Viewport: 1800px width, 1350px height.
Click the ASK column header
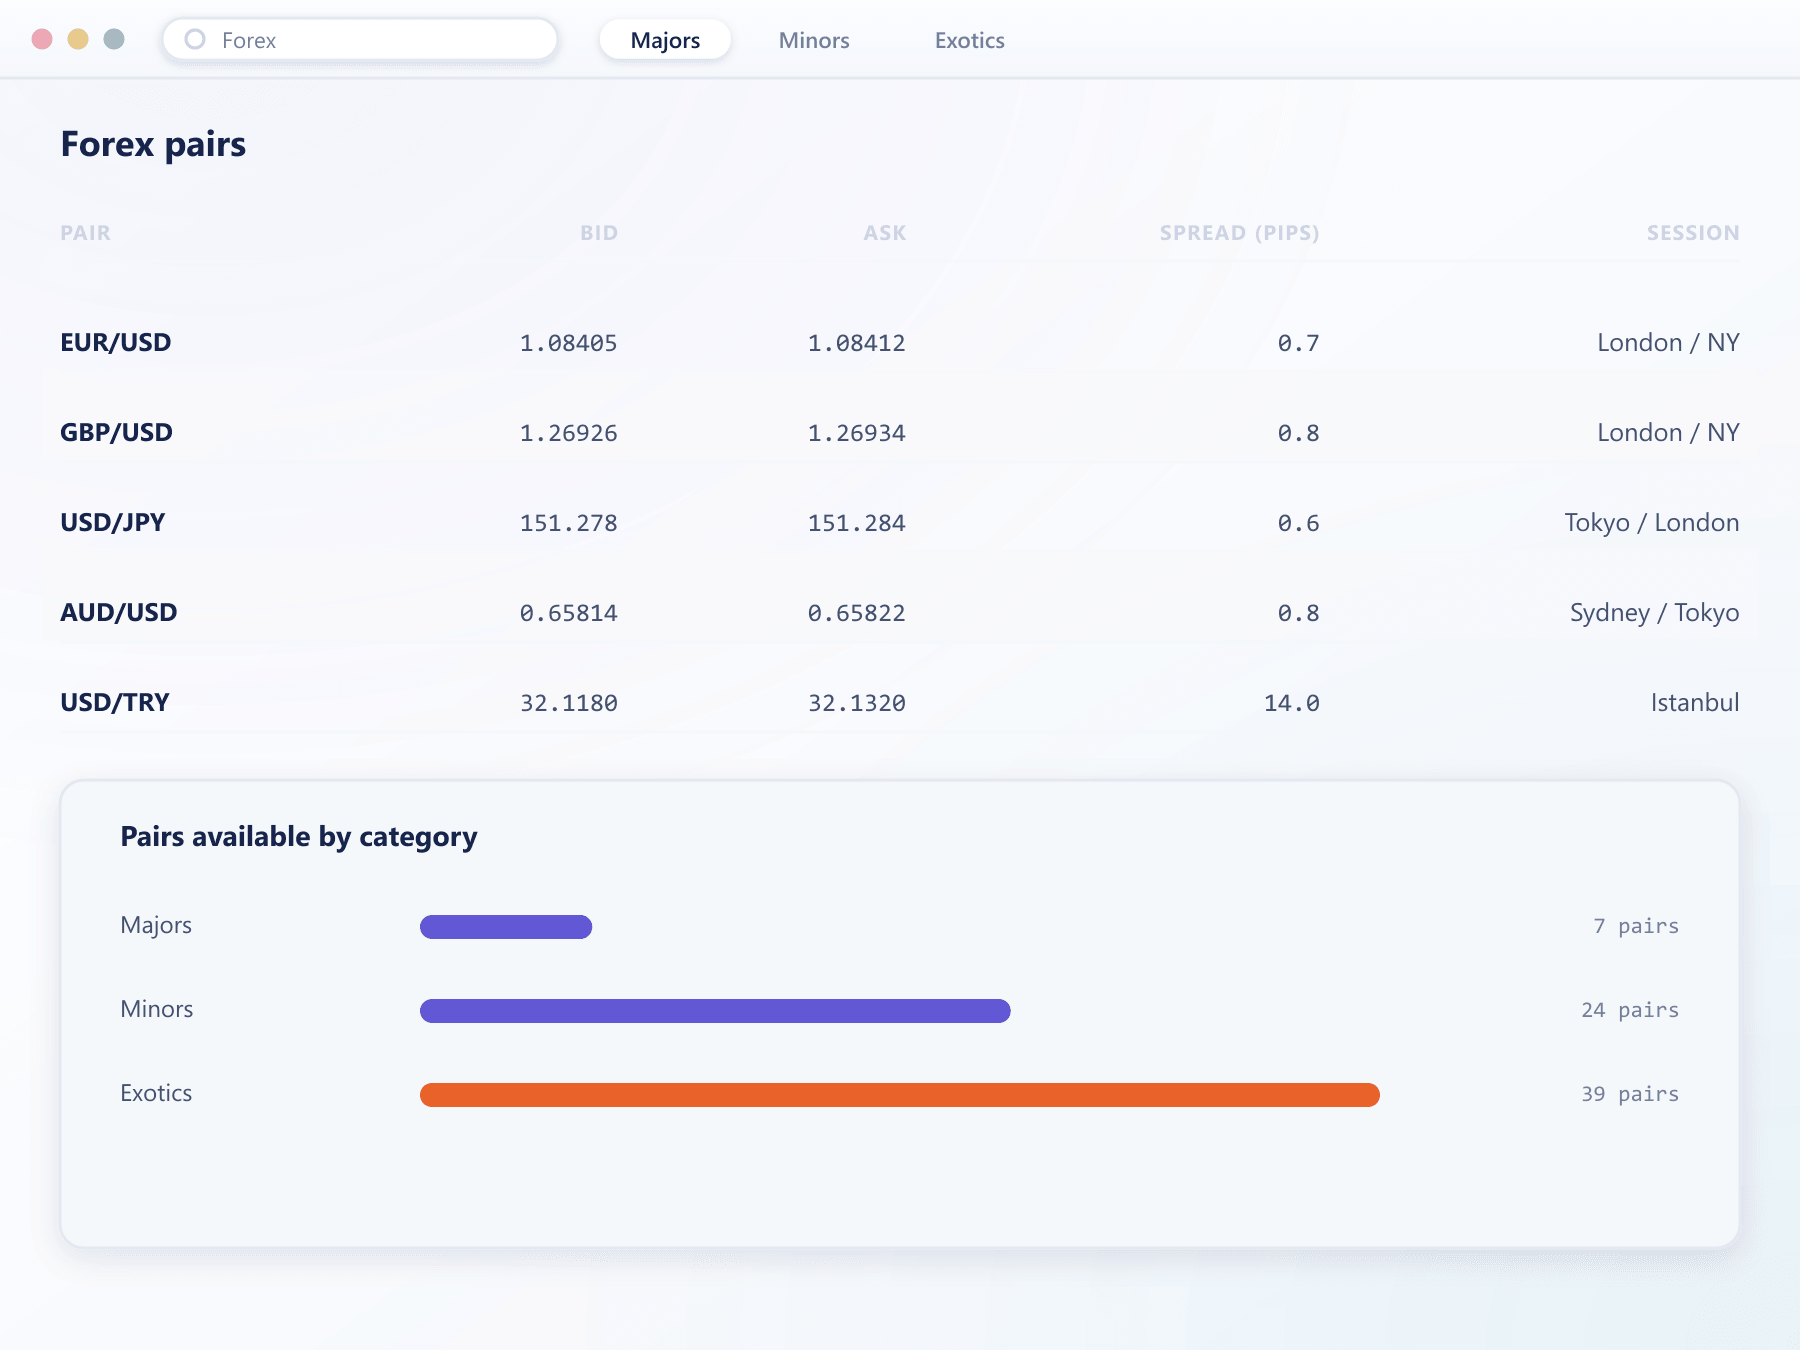pos(885,233)
